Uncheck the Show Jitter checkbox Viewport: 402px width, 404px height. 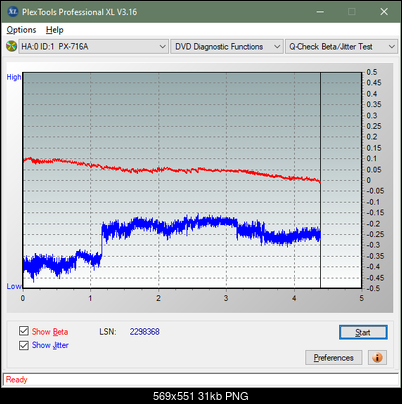click(x=24, y=345)
